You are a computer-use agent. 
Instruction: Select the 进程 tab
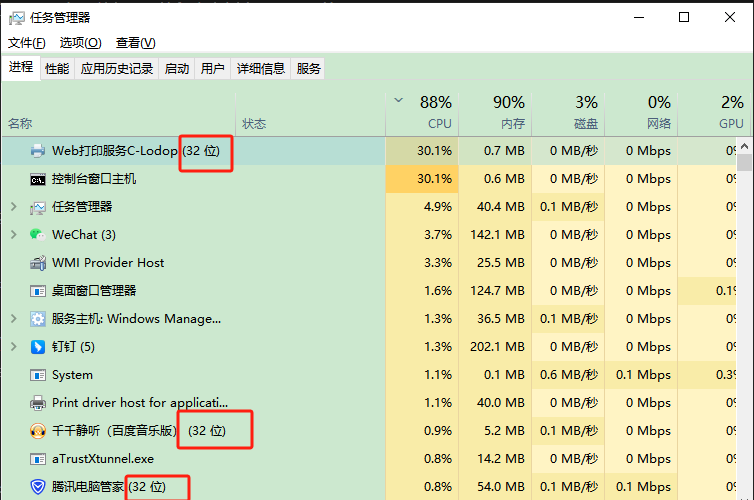(21, 67)
